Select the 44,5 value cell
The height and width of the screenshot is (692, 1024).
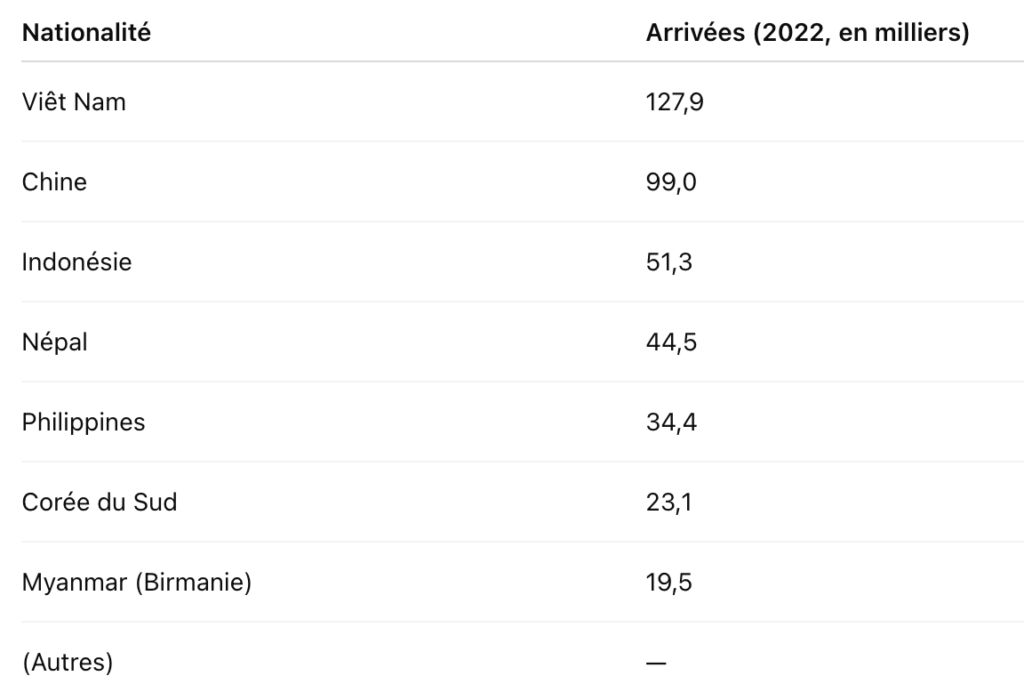point(671,343)
